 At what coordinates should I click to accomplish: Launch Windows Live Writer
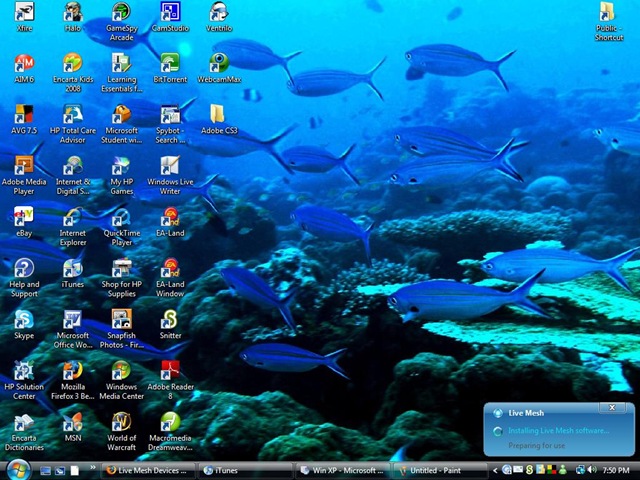coord(170,176)
